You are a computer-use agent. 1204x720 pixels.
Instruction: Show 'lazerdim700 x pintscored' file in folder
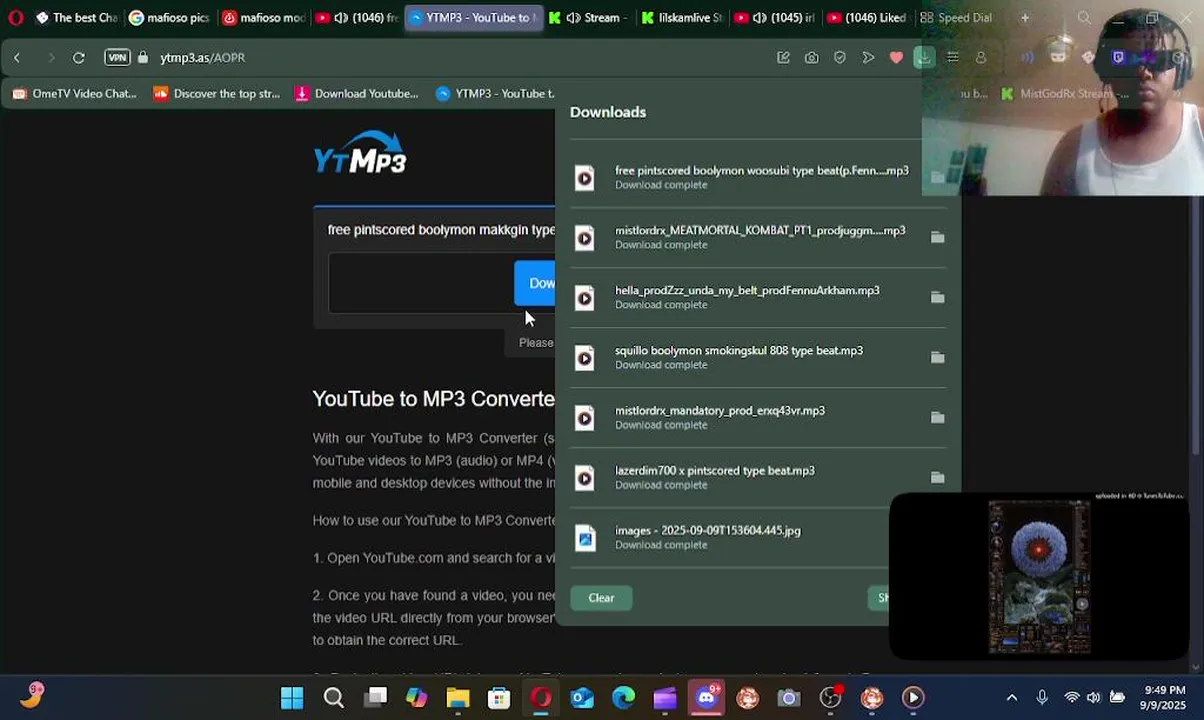(937, 477)
